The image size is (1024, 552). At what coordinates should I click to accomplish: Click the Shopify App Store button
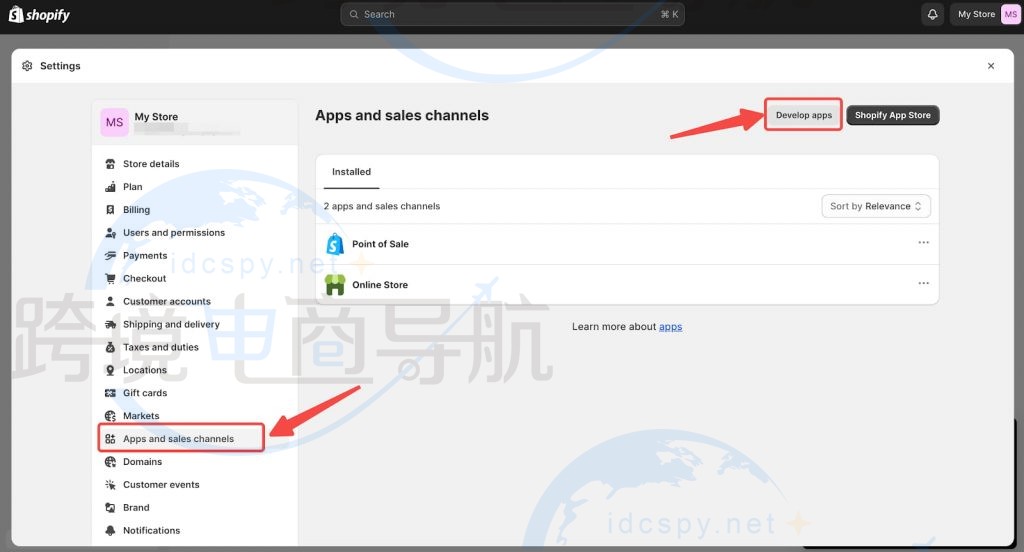click(x=893, y=115)
